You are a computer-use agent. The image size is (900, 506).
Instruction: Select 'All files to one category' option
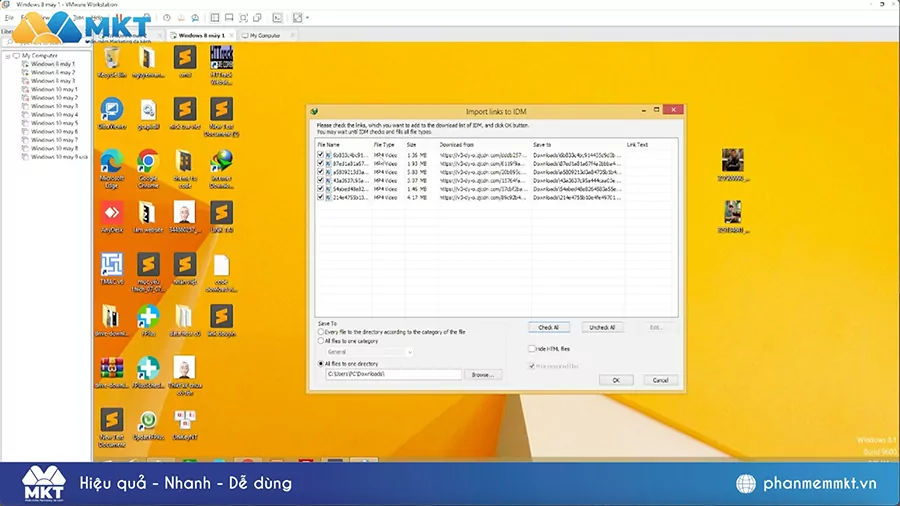pos(321,341)
